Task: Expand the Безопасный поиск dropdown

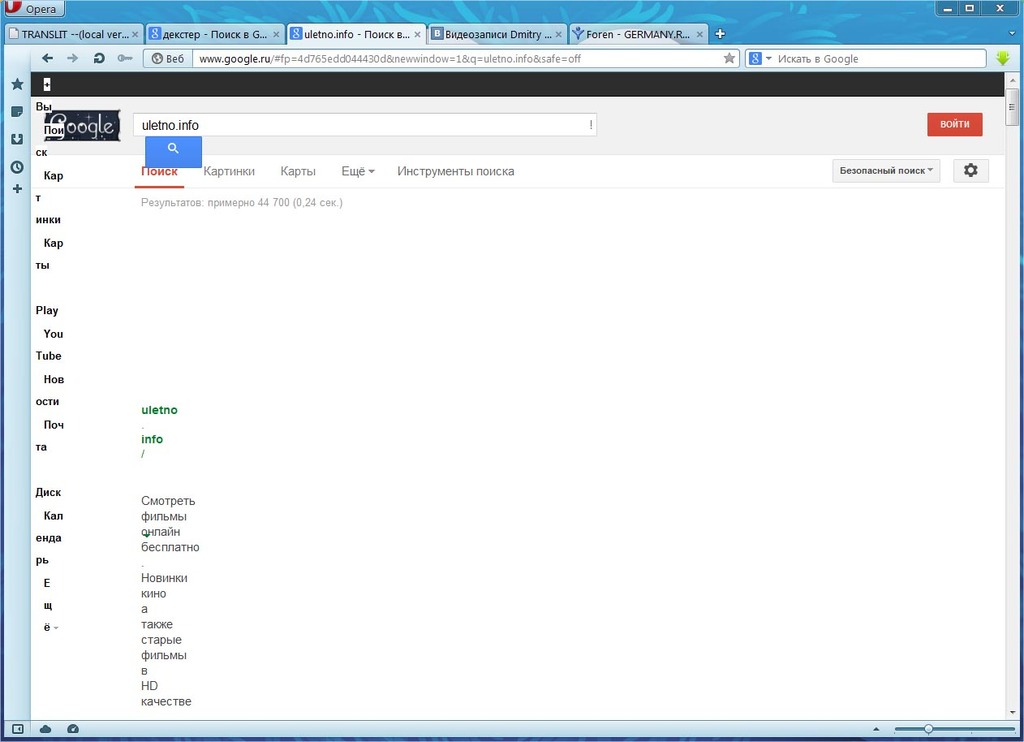Action: tap(886, 170)
